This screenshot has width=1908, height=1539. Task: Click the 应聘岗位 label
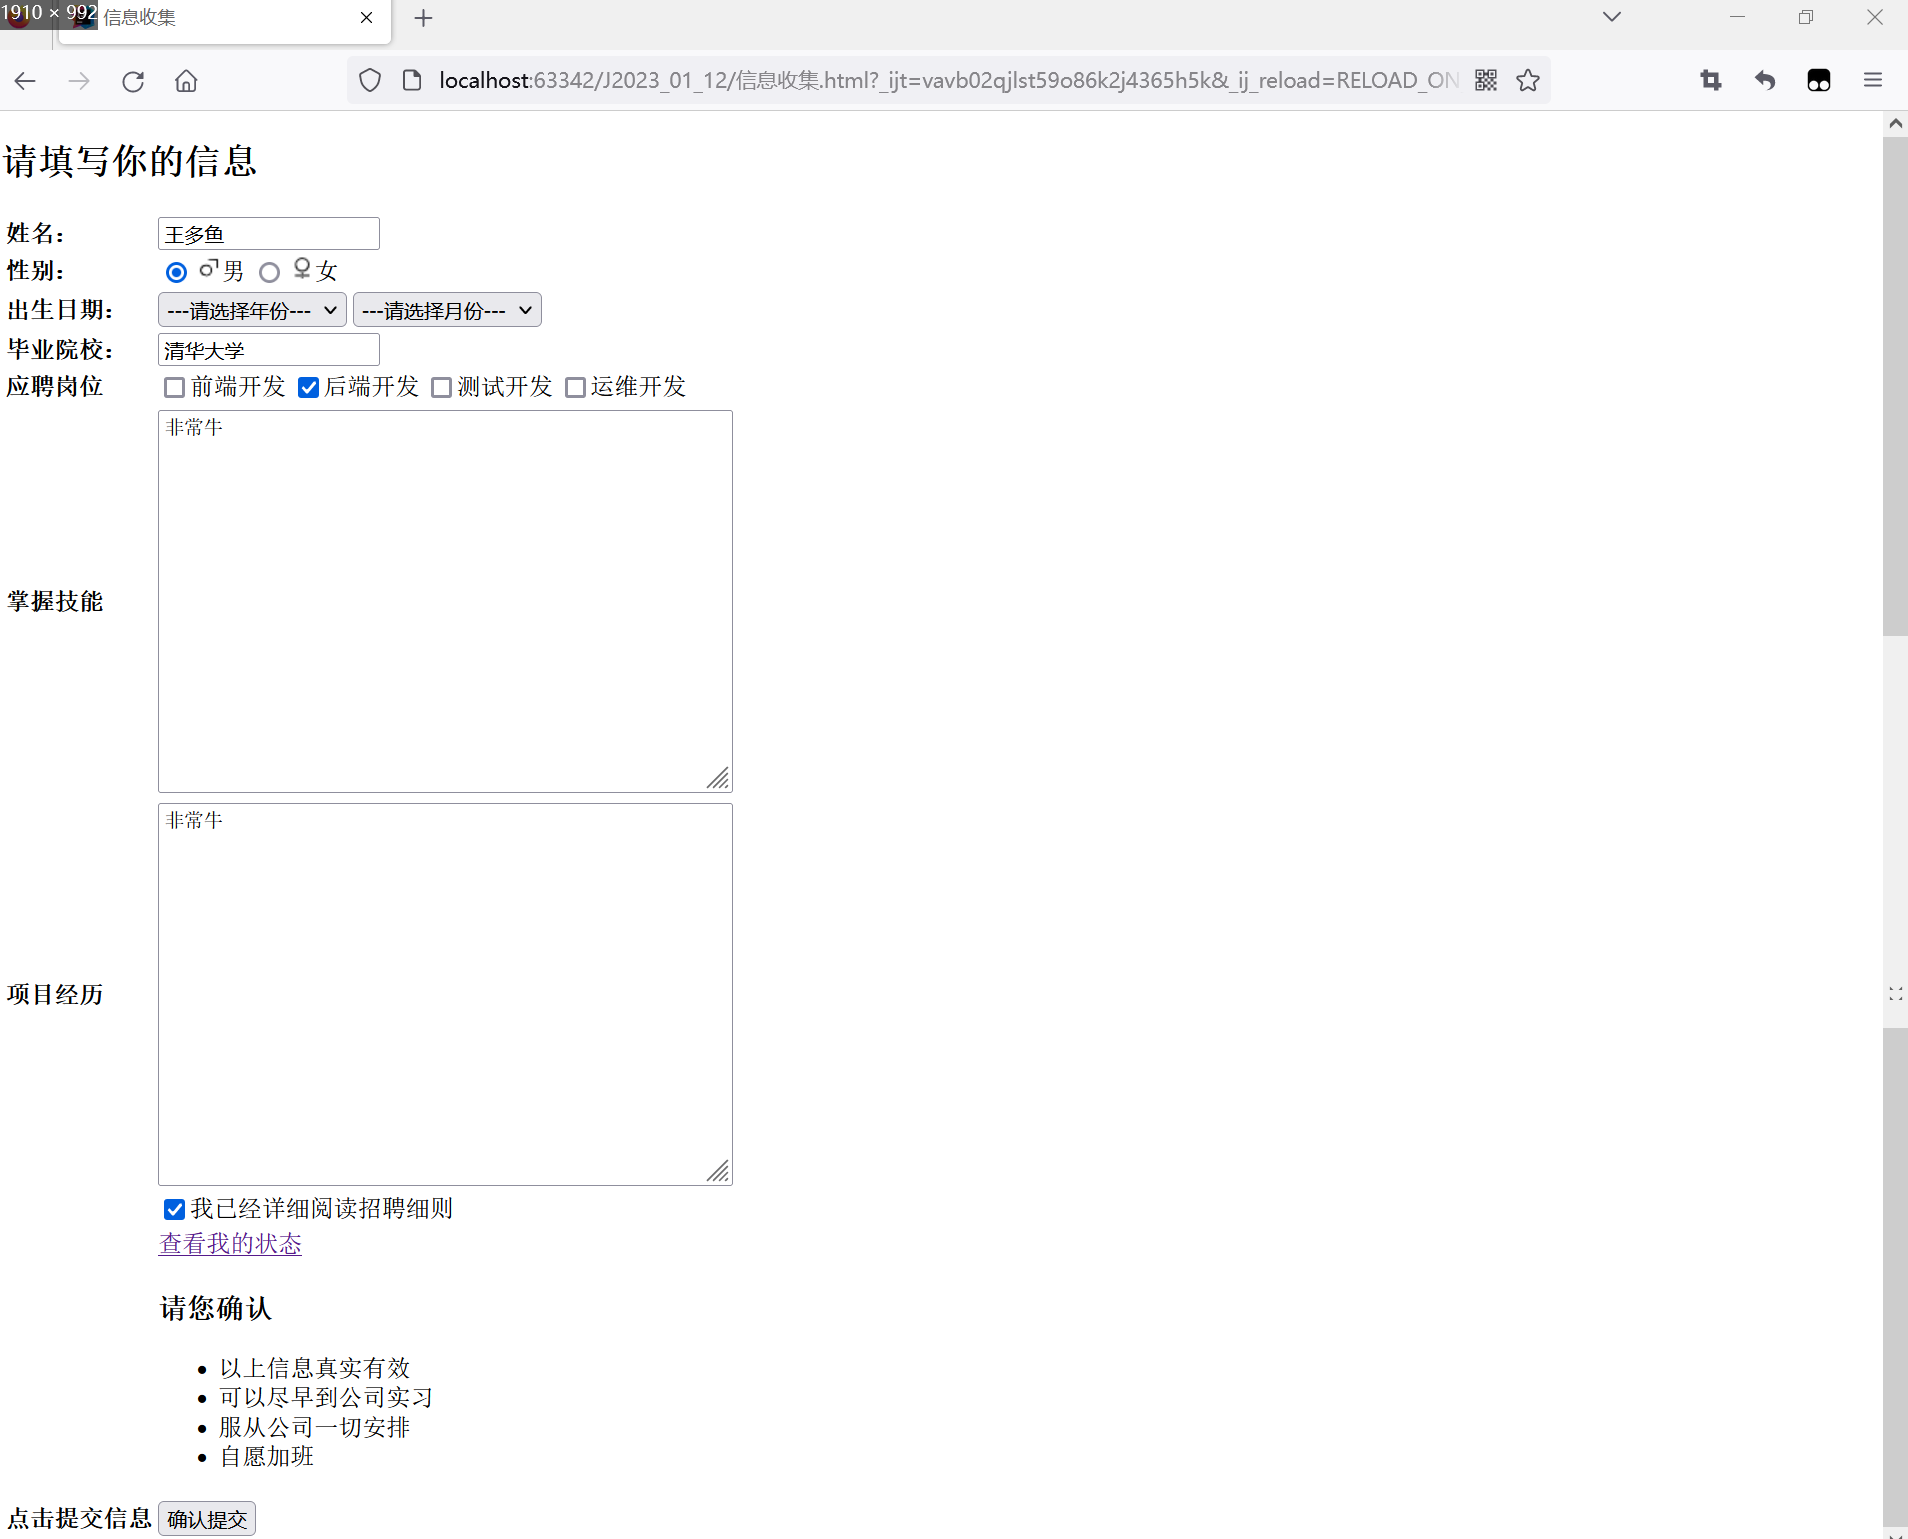(x=55, y=386)
